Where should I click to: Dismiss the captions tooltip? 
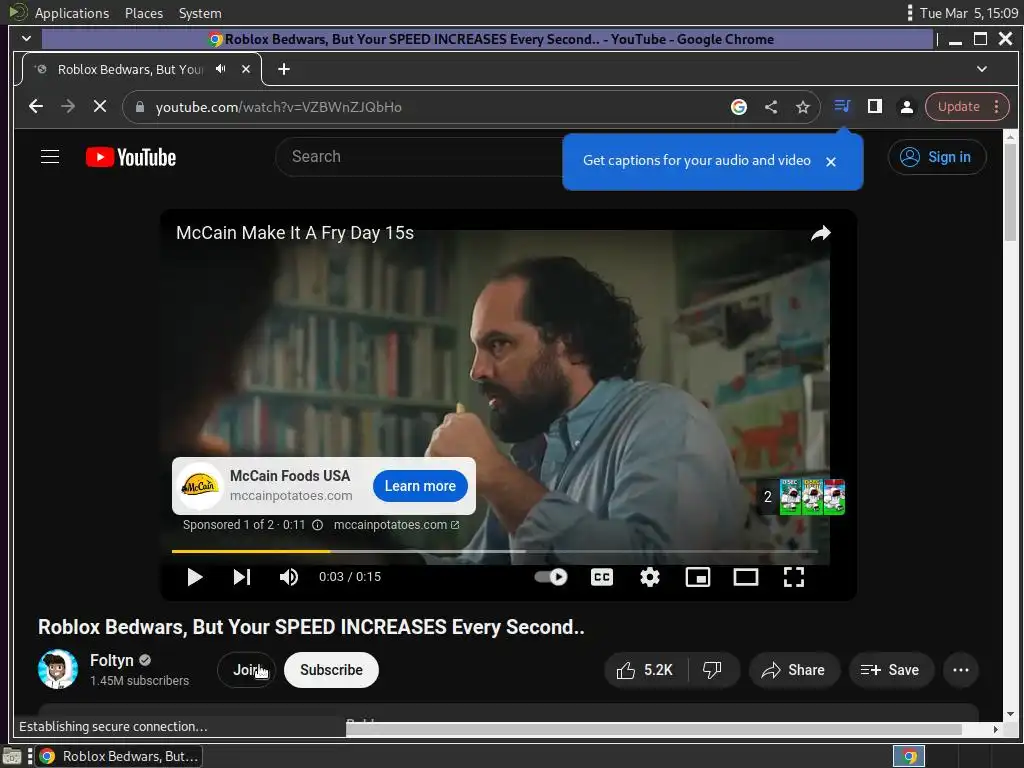pyautogui.click(x=831, y=161)
